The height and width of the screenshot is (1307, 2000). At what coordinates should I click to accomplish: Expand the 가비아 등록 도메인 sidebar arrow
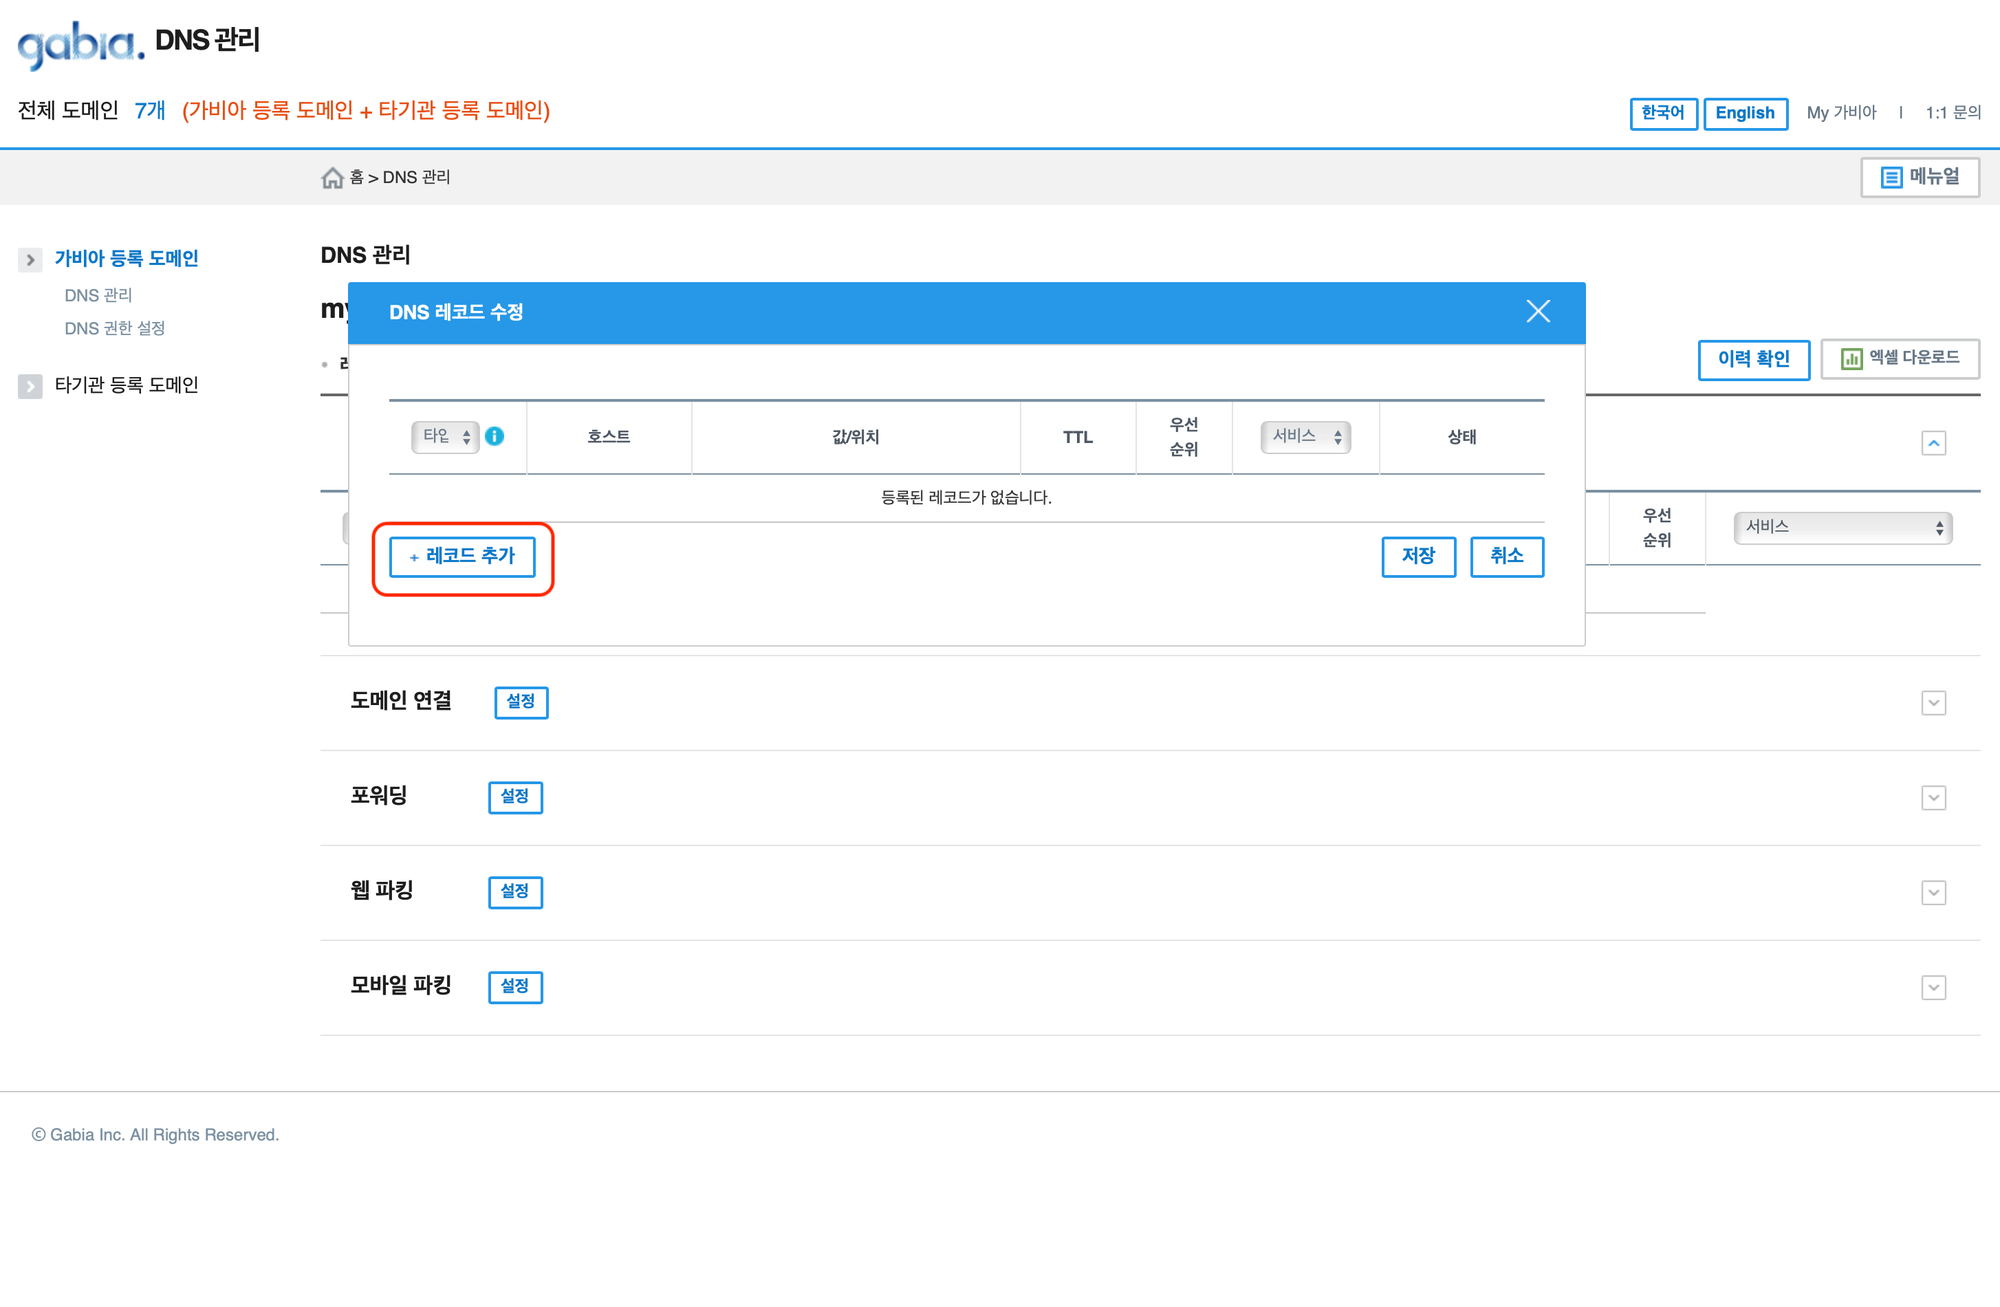click(x=30, y=260)
